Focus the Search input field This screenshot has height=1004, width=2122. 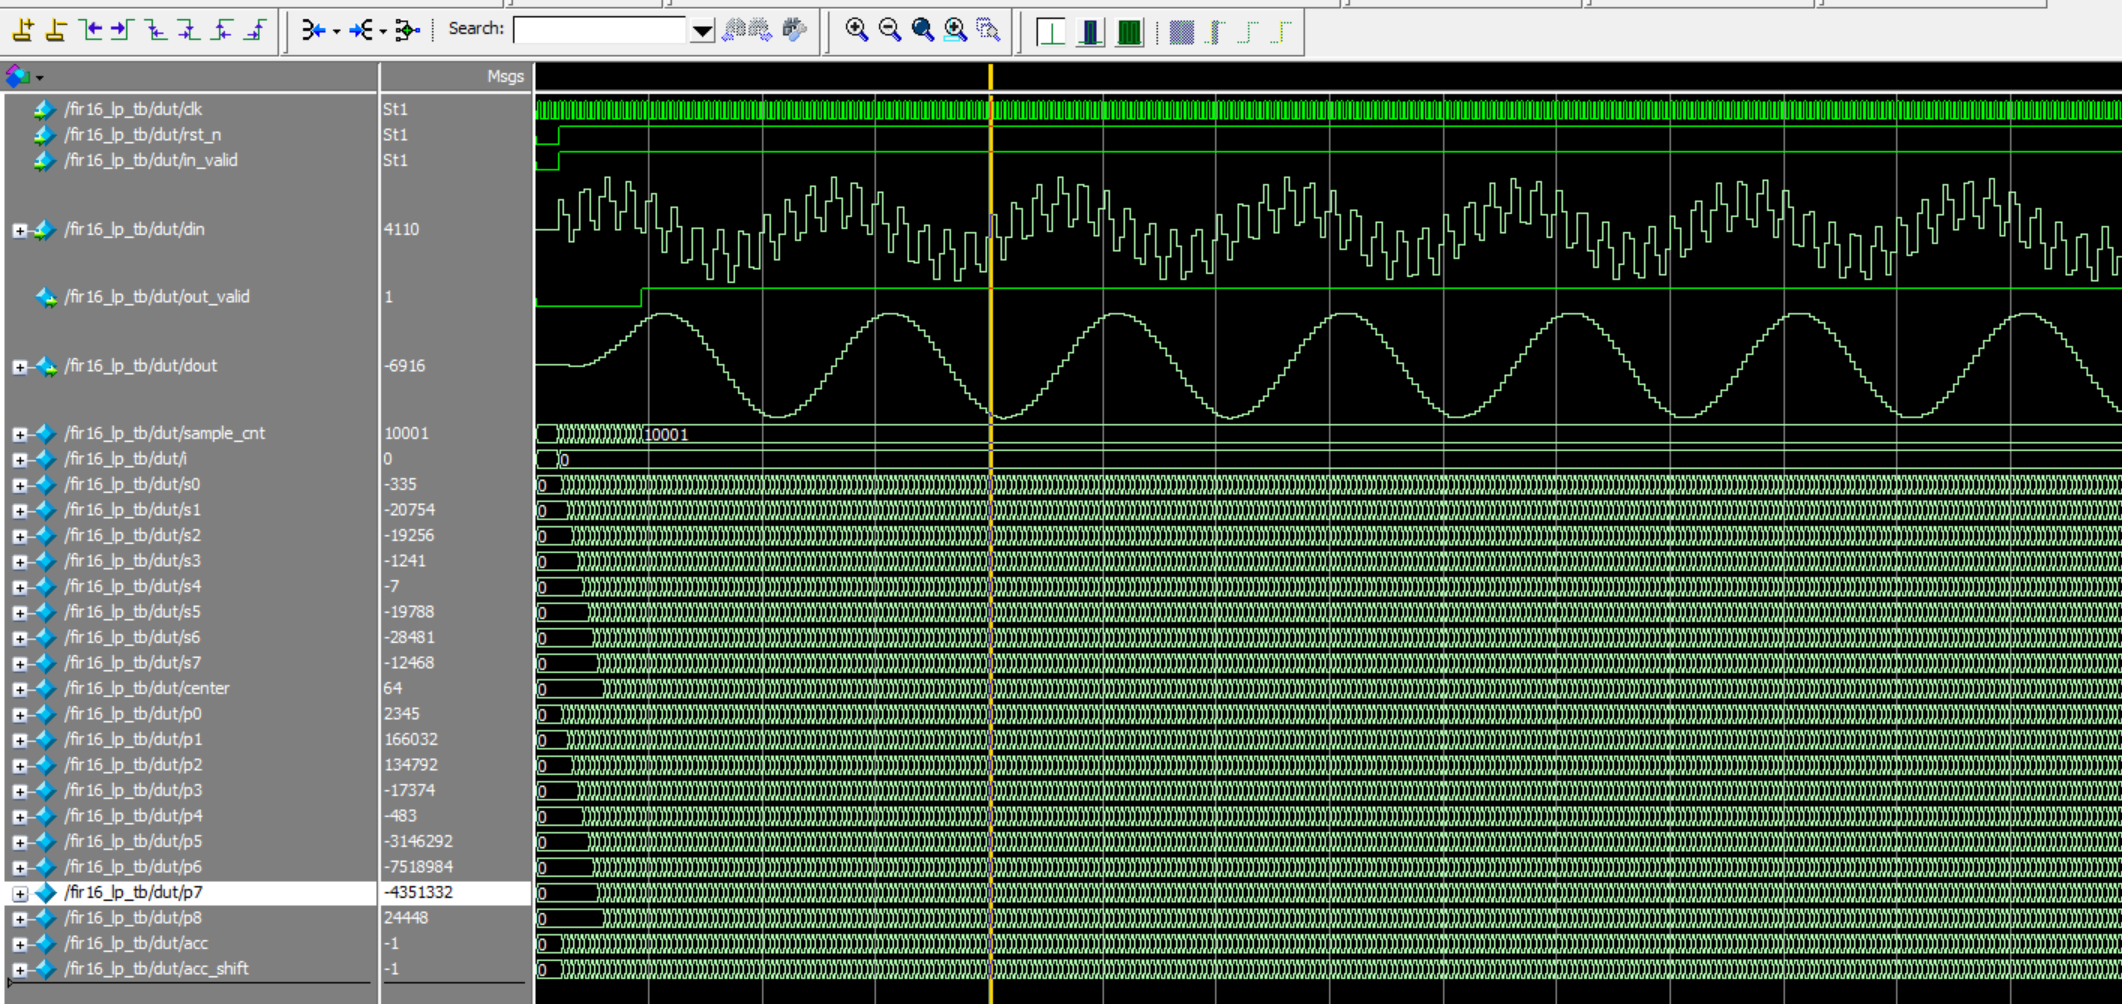600,30
